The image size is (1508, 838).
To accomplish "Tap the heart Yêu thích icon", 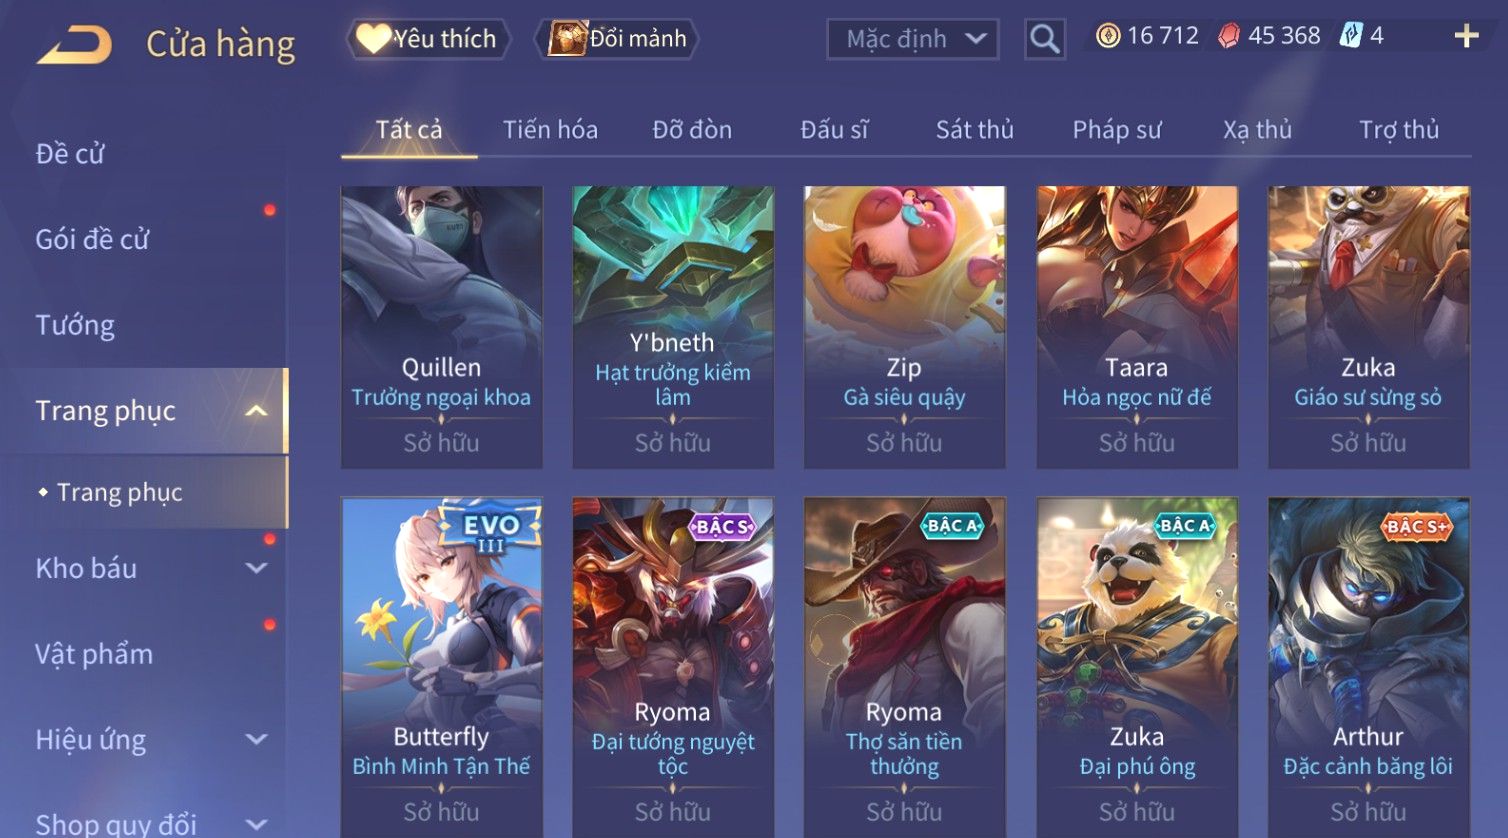I will pos(373,39).
